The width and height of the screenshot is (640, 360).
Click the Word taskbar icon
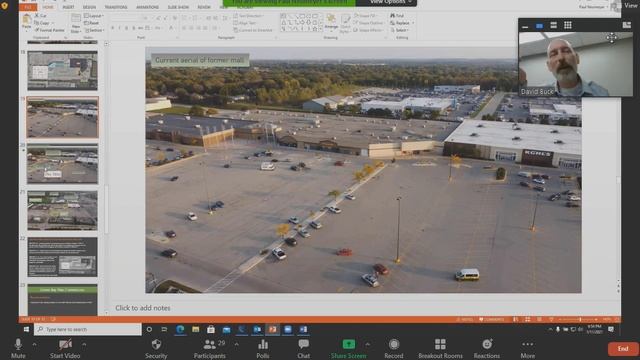(x=303, y=329)
